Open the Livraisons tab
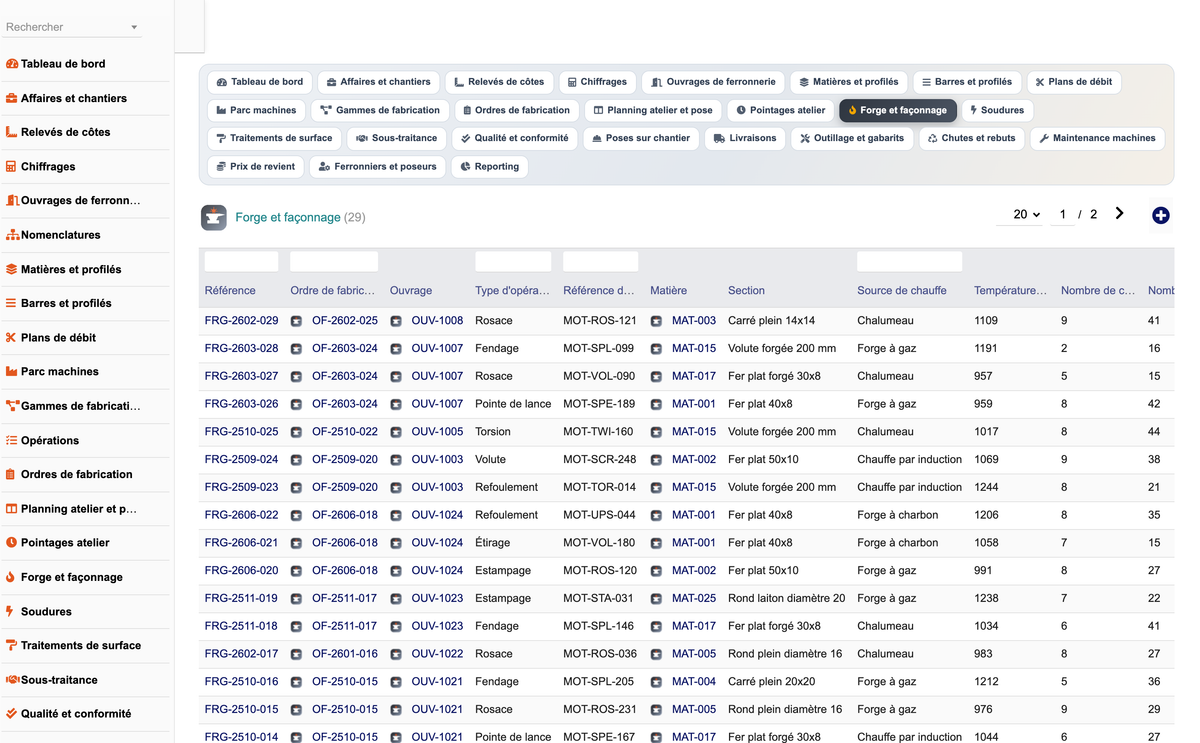The width and height of the screenshot is (1200, 743). point(744,138)
